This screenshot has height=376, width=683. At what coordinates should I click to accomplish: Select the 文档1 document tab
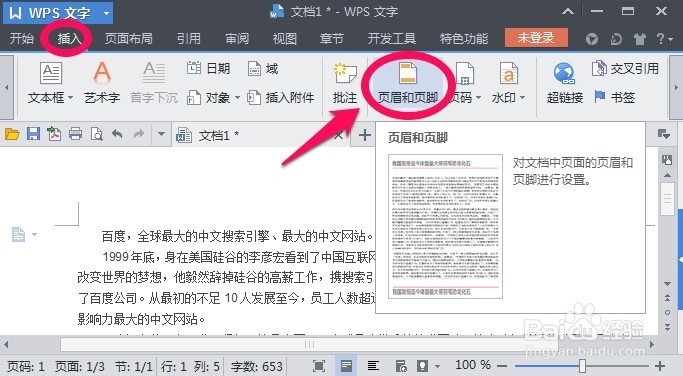[x=260, y=135]
